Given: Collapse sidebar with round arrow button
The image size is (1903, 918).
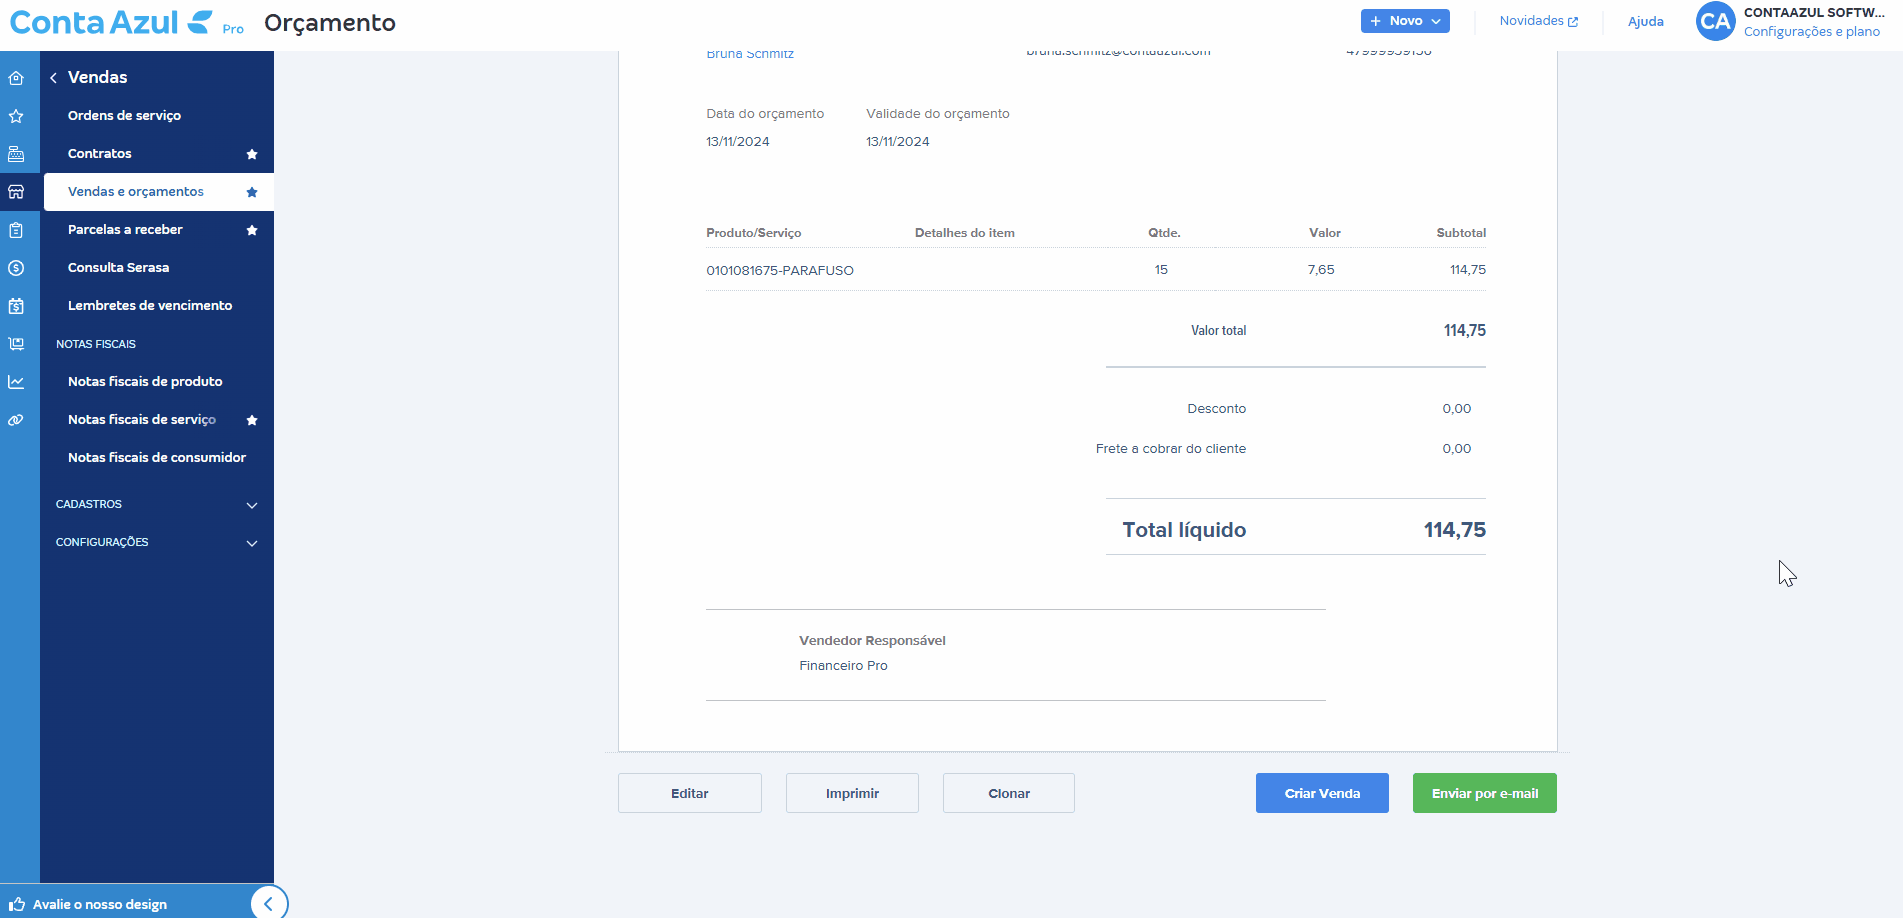Looking at the screenshot, I should coord(268,904).
